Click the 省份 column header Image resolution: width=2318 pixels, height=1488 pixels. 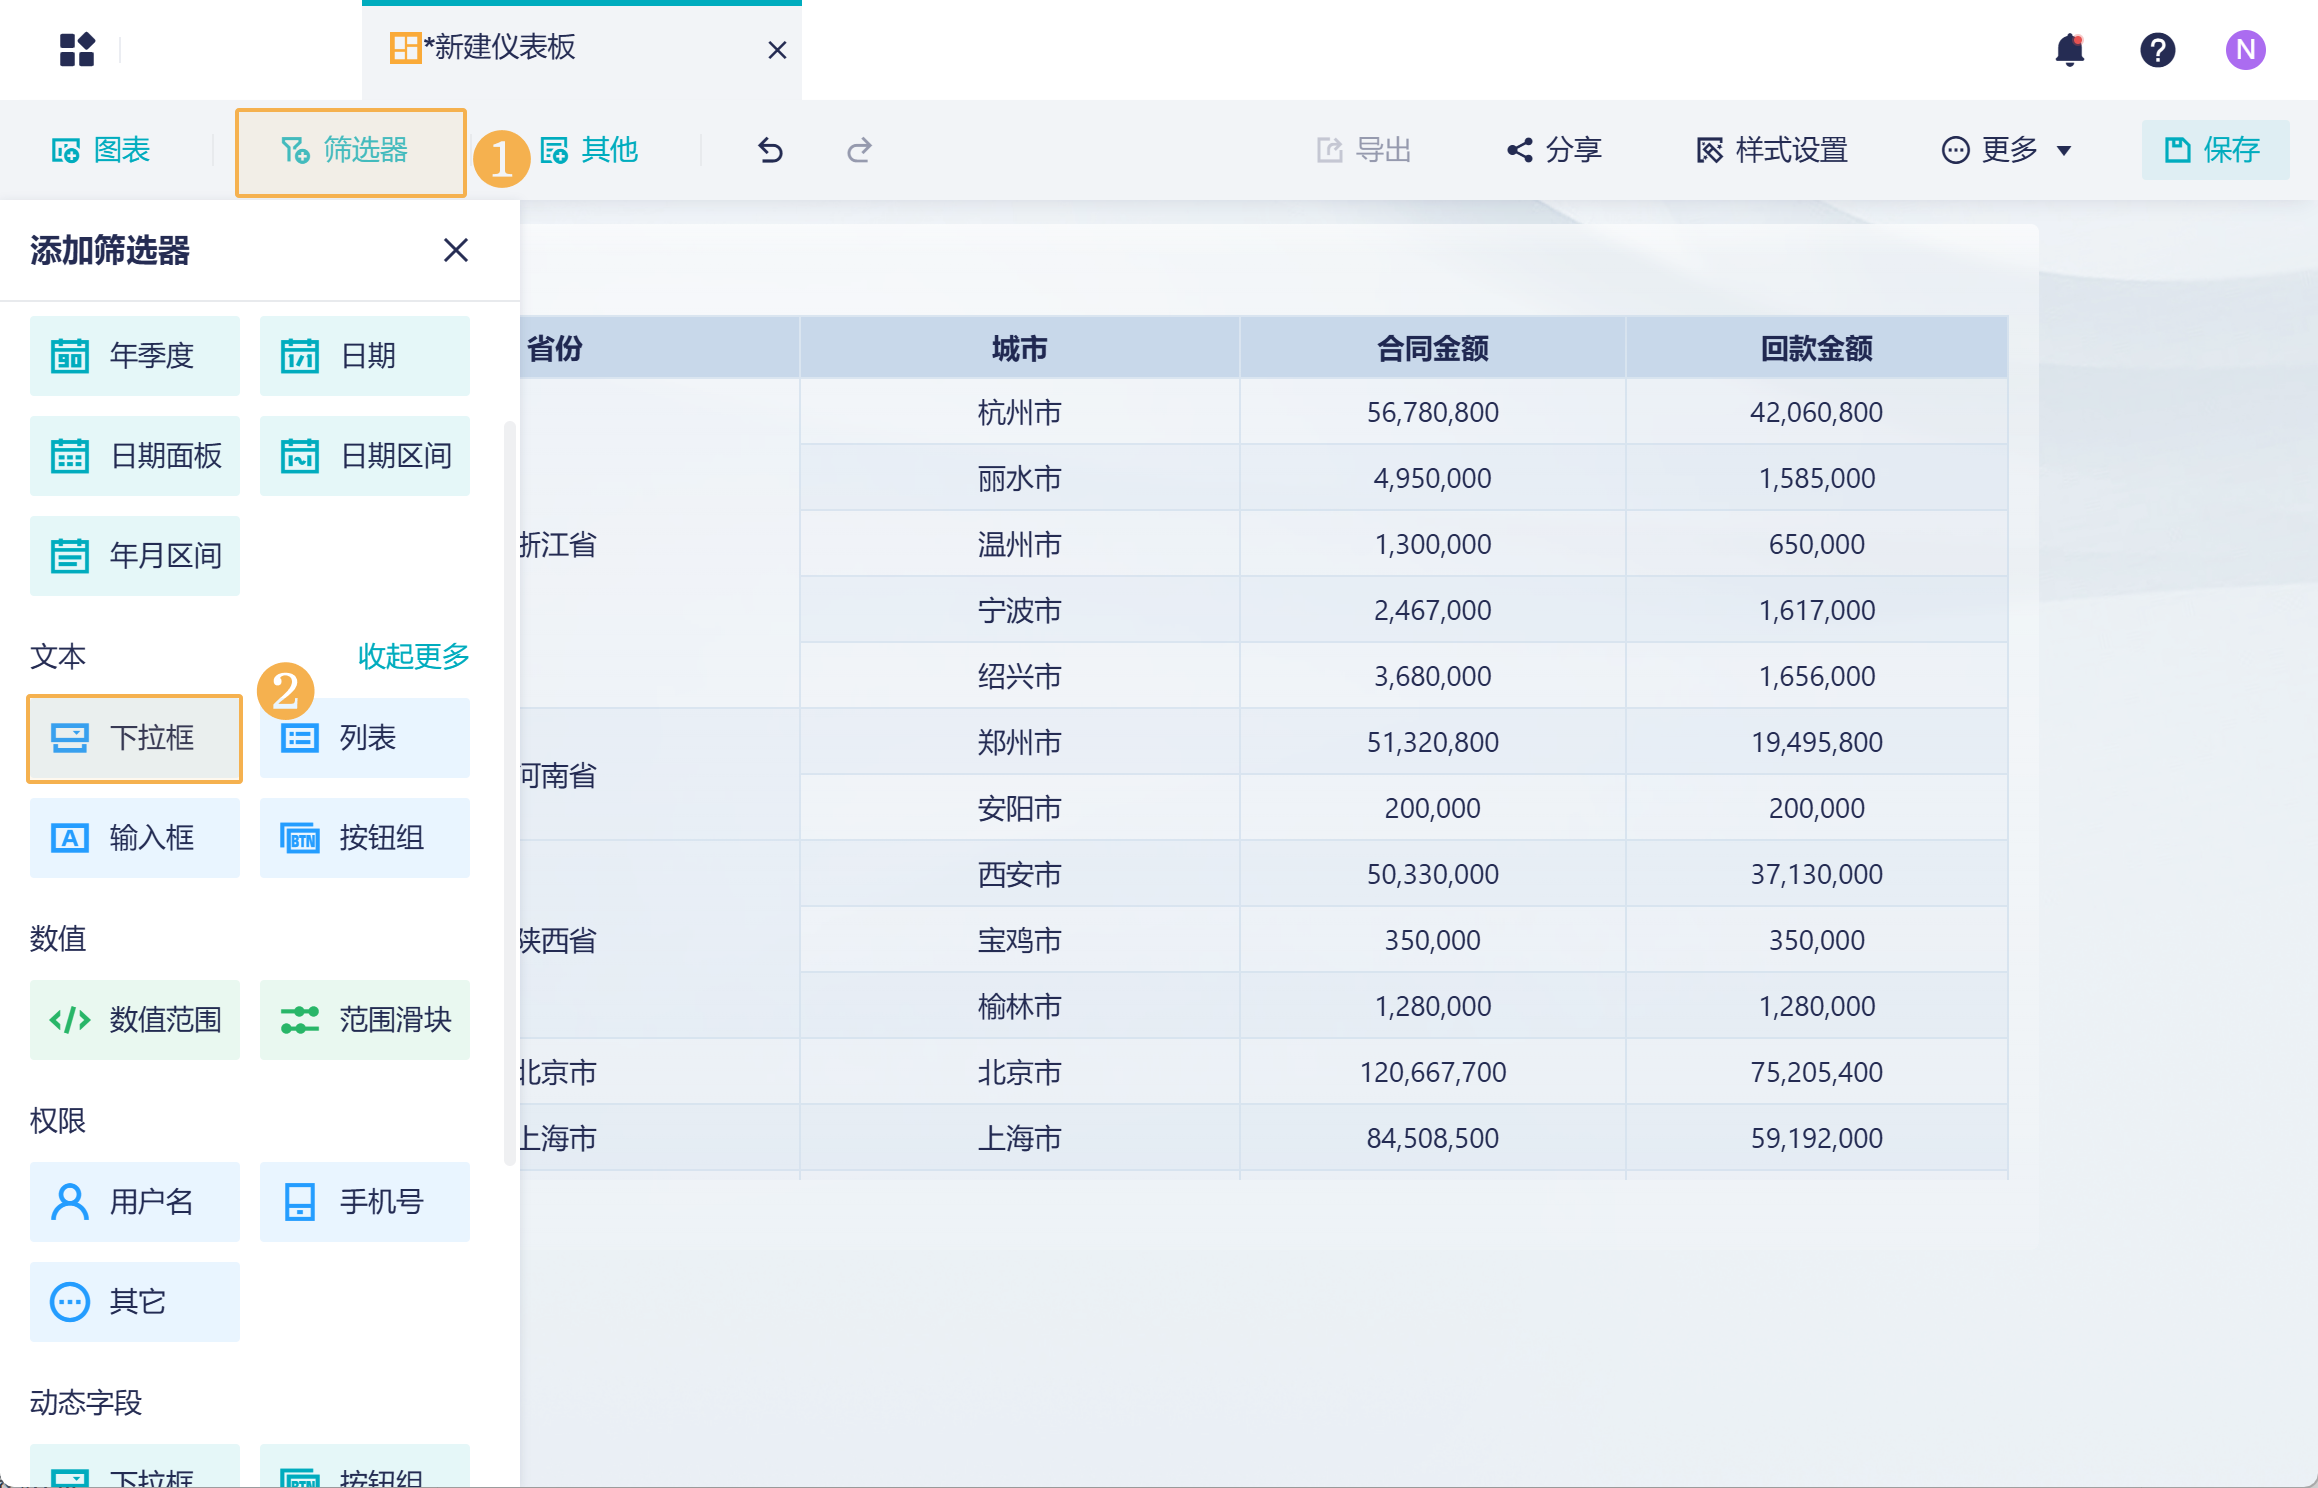660,348
